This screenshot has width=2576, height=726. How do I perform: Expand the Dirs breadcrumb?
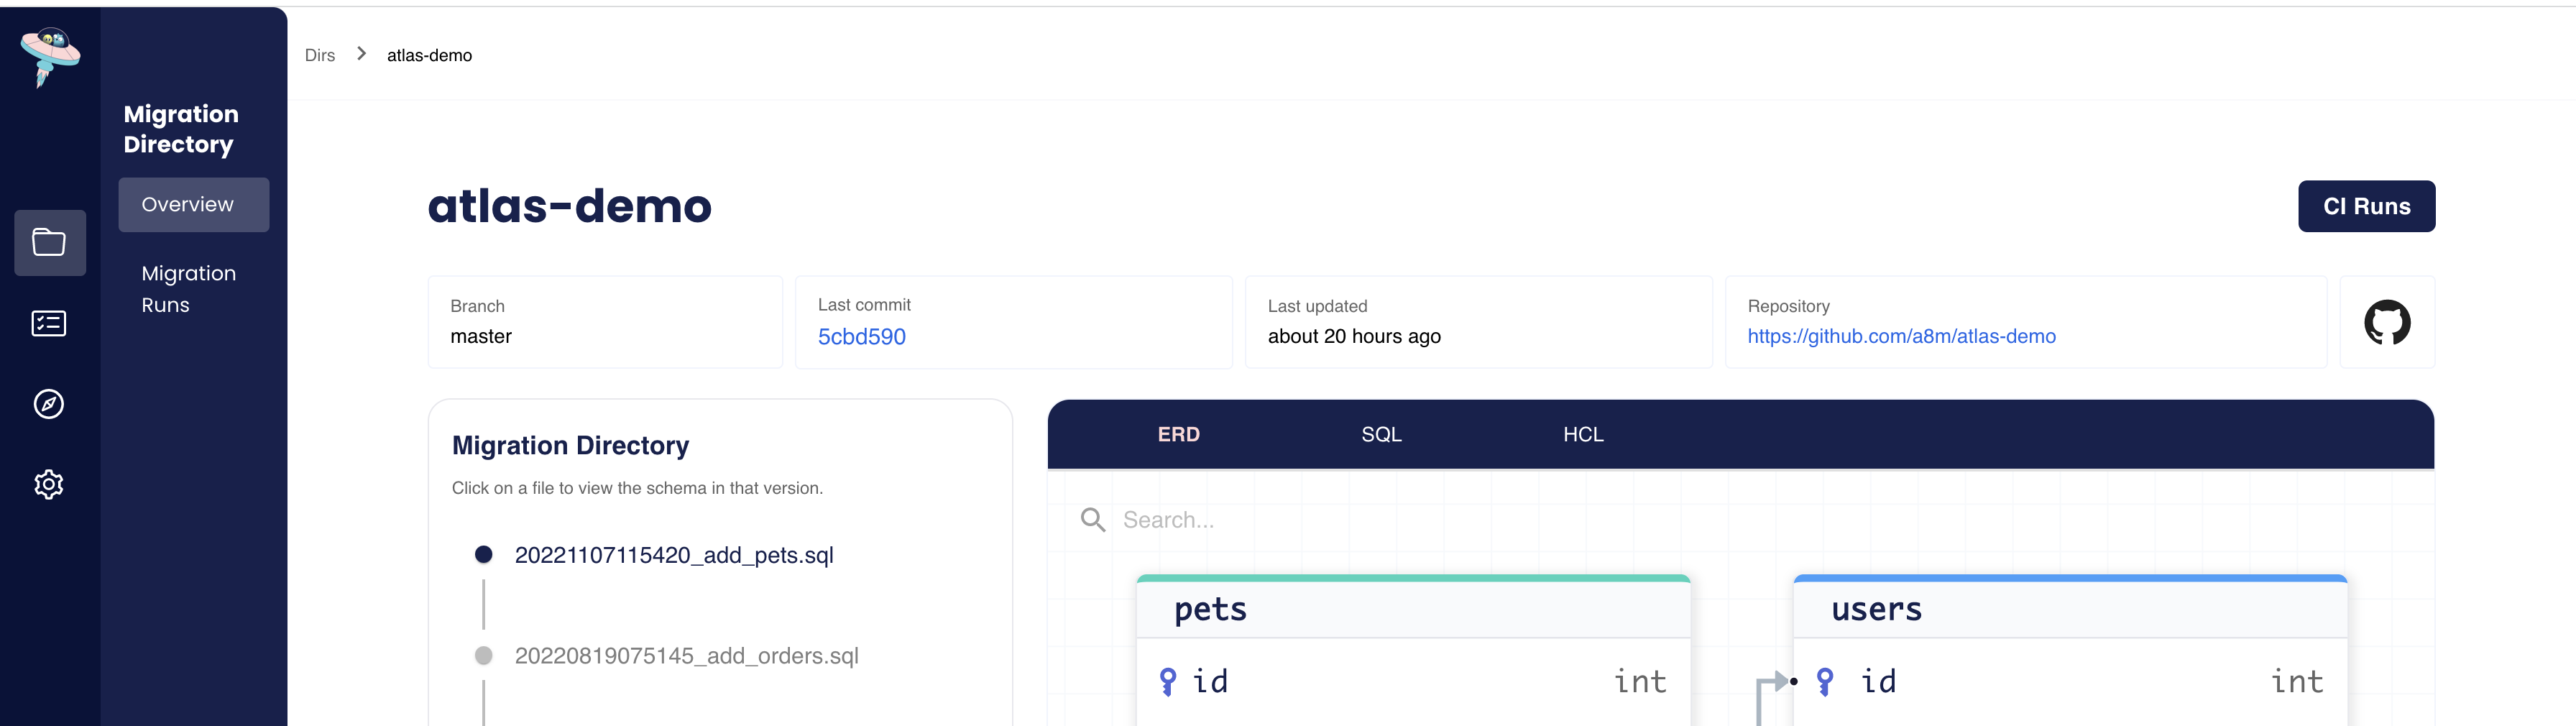(320, 55)
